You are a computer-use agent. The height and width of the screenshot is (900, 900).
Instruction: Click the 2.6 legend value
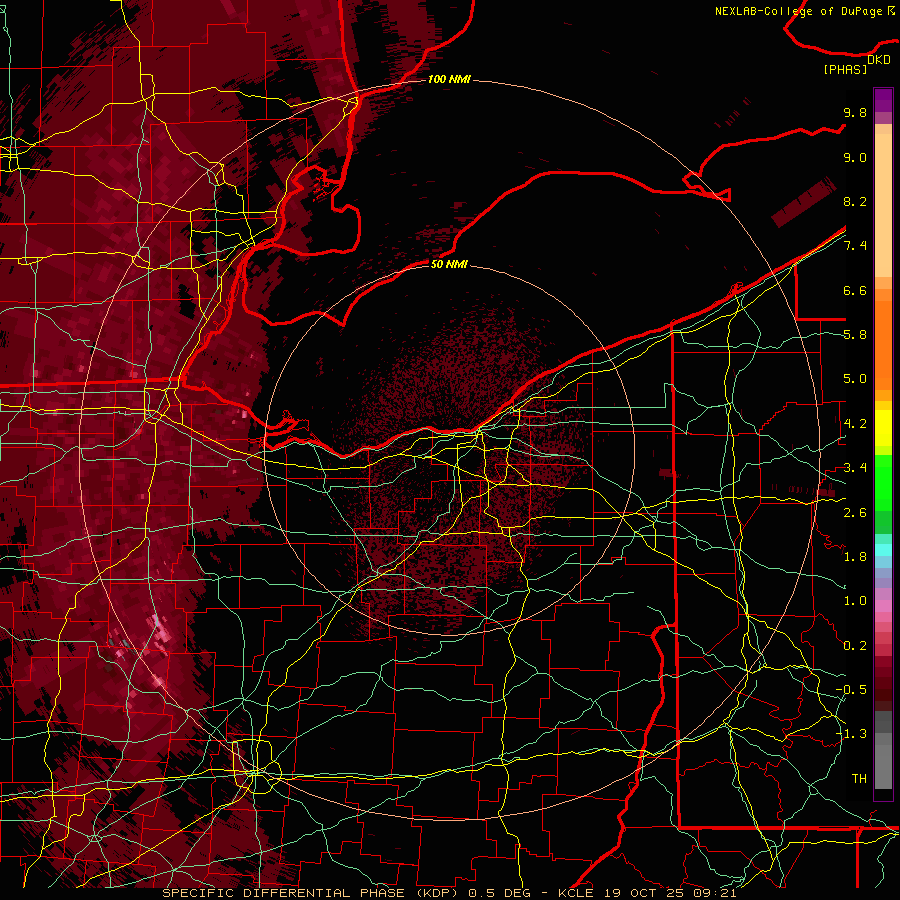[855, 513]
